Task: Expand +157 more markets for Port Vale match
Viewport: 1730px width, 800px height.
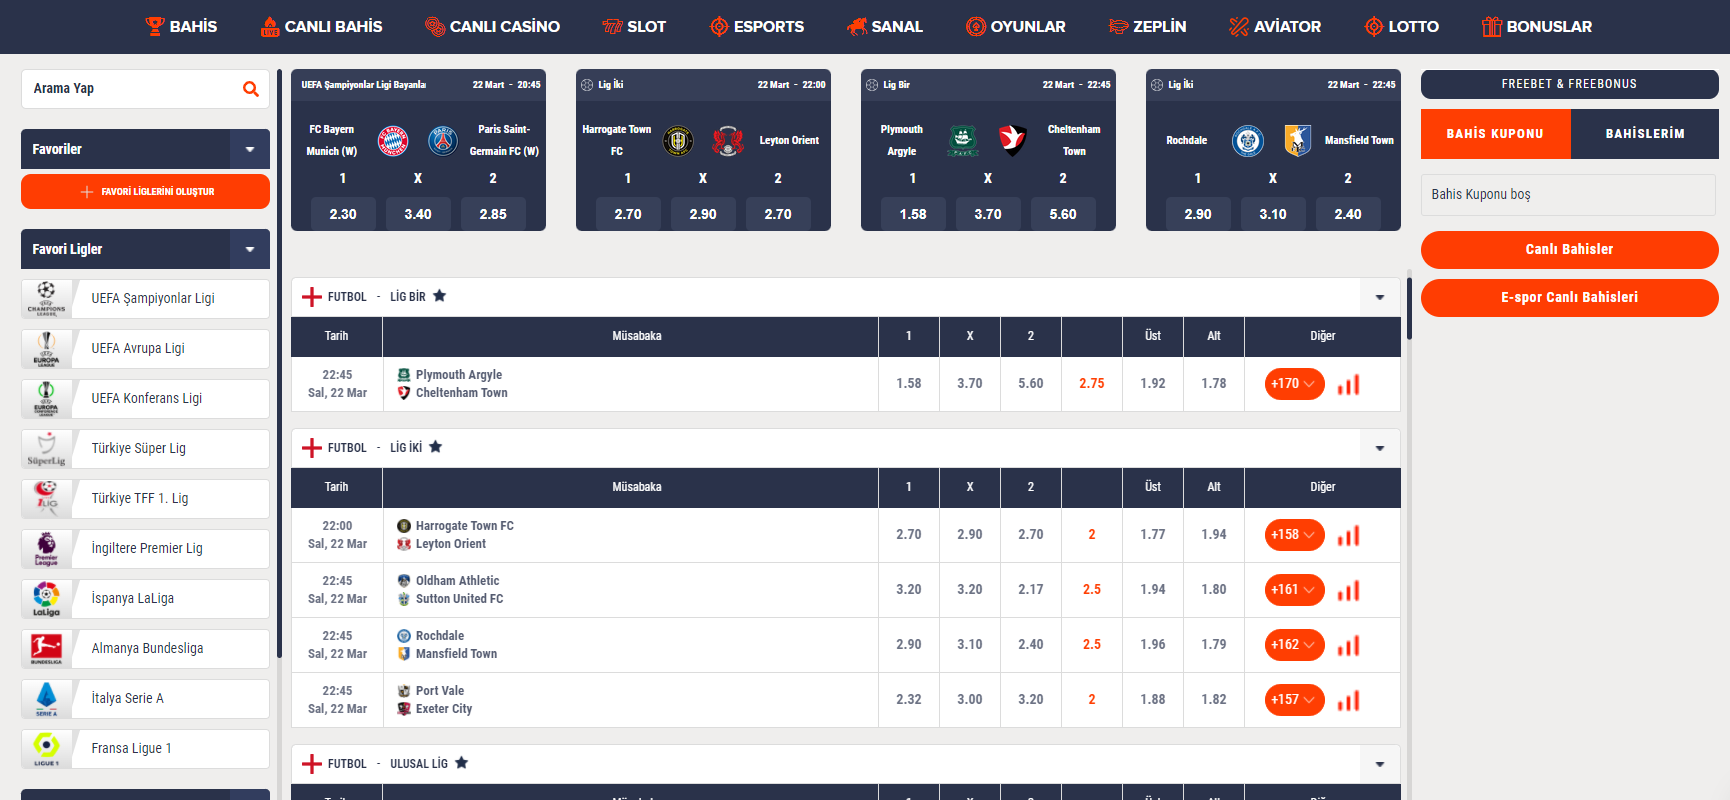Action: tap(1294, 700)
